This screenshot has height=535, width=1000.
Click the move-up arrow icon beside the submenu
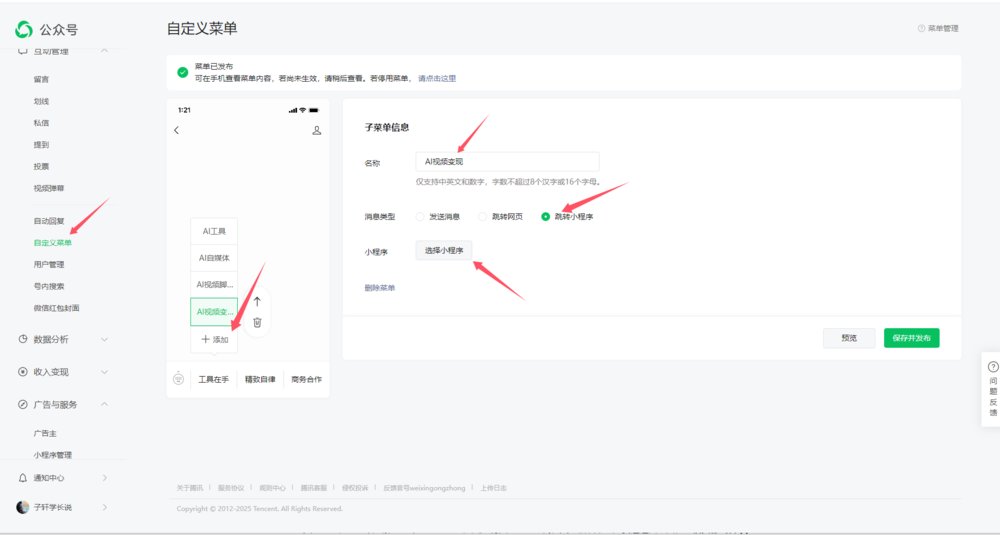[257, 301]
